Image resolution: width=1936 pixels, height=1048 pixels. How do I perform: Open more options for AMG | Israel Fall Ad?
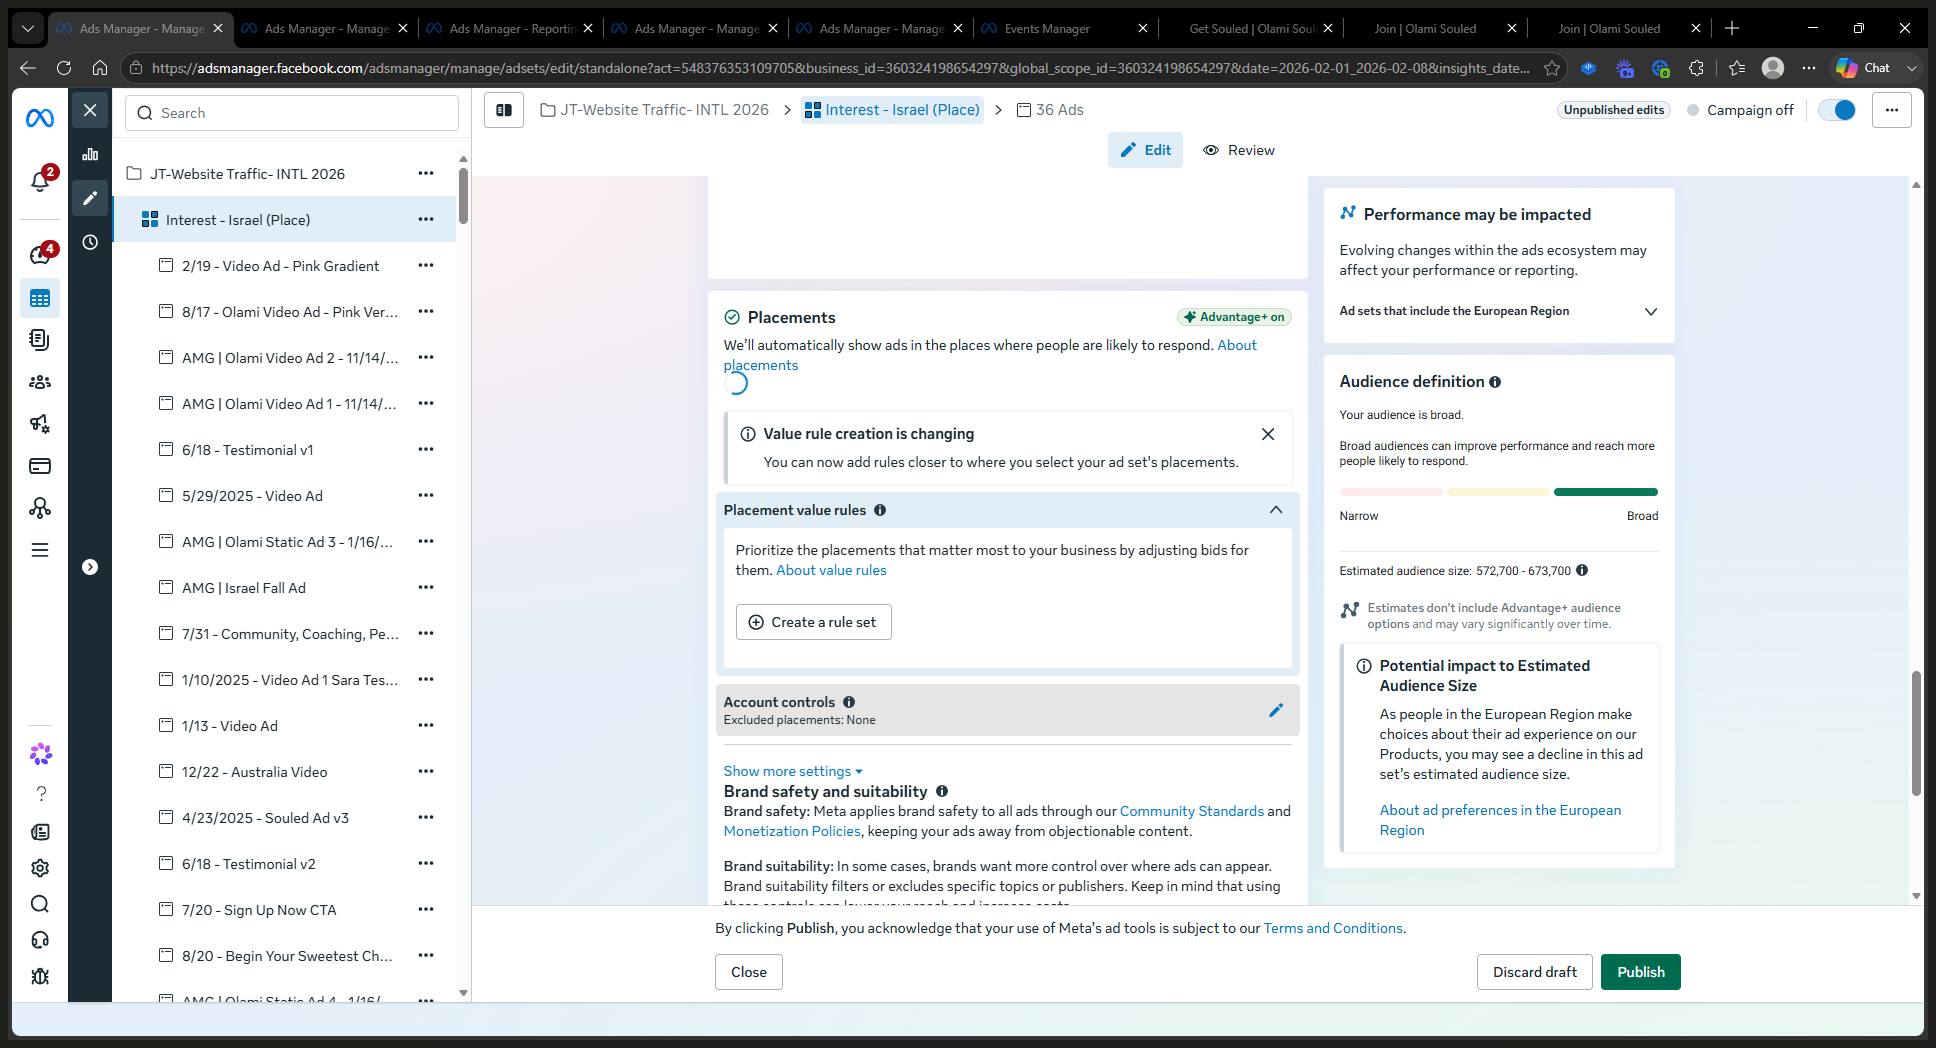(x=426, y=588)
